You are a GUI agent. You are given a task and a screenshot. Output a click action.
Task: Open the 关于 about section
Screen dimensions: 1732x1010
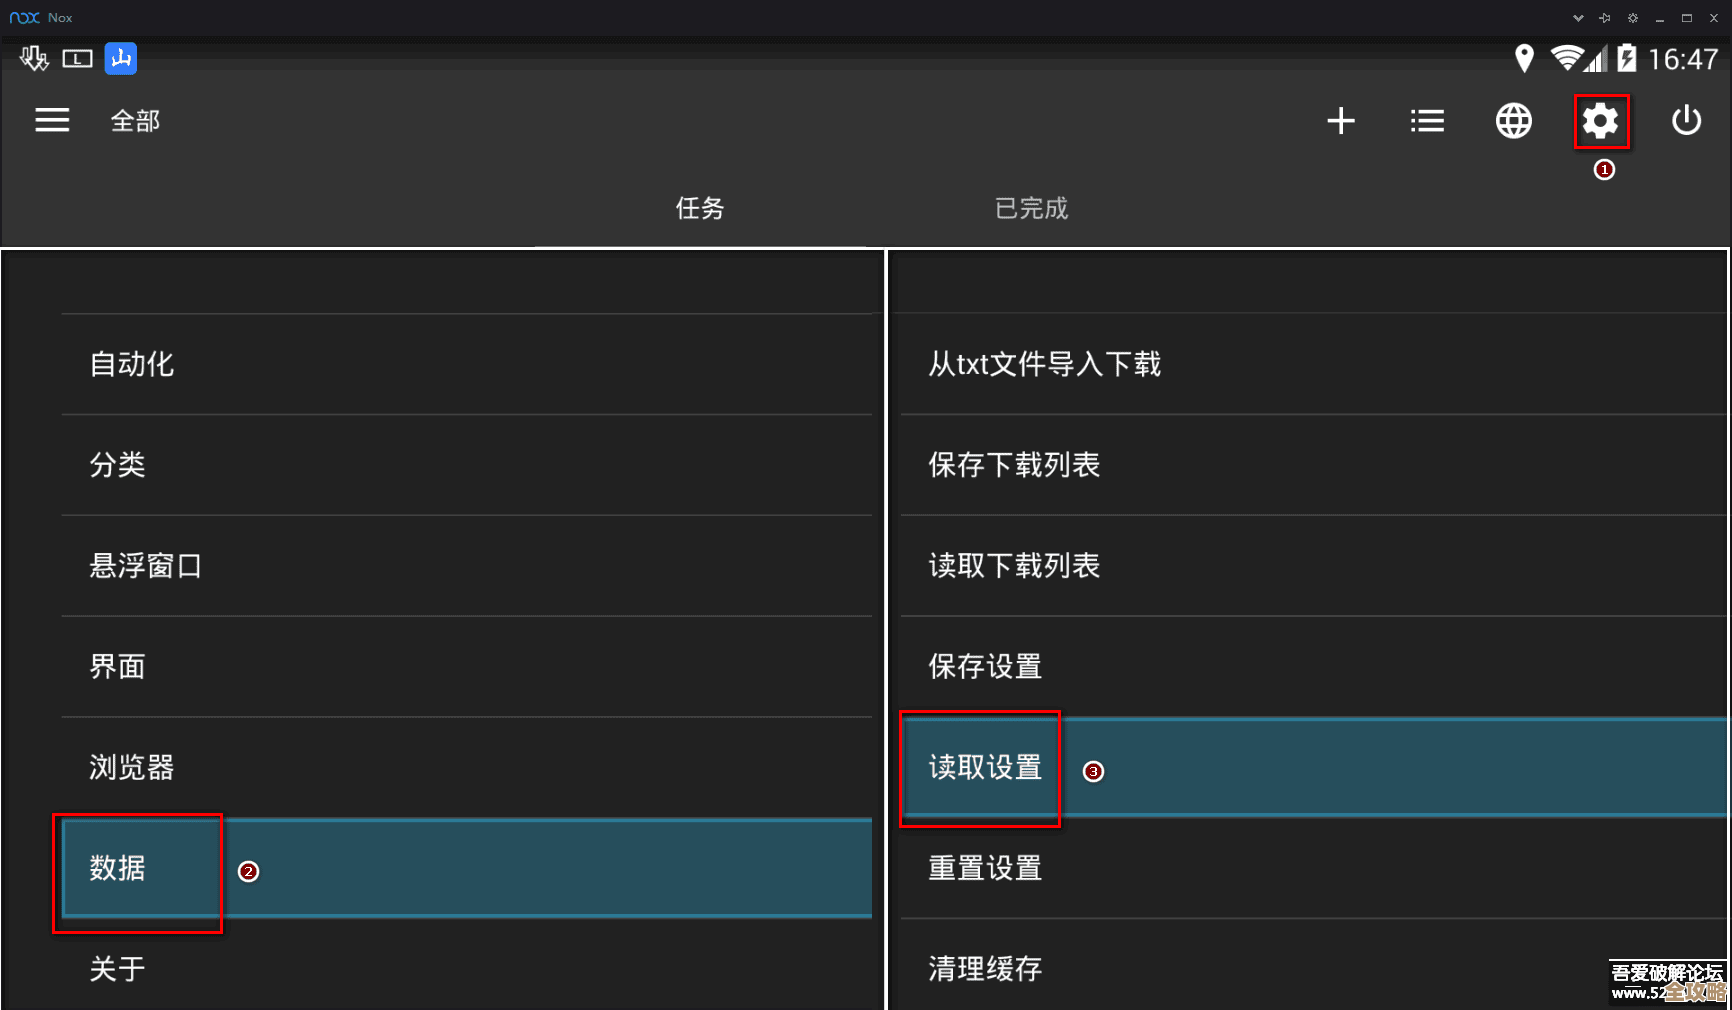pos(117,968)
